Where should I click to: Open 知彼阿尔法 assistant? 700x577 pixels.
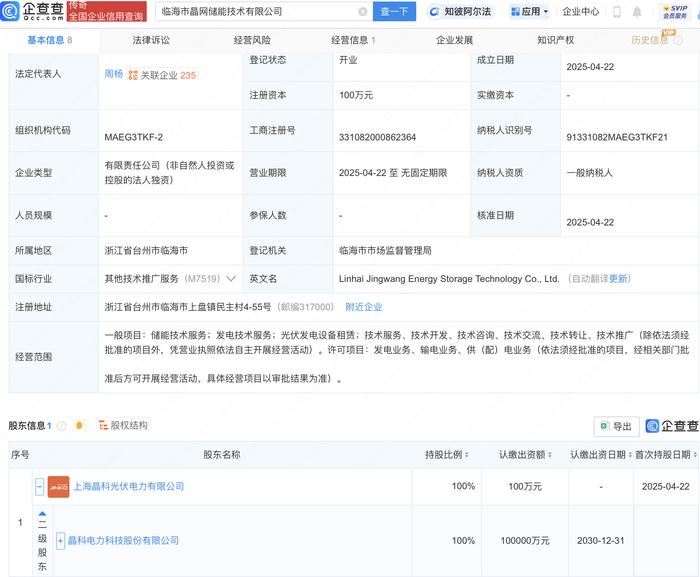point(461,12)
